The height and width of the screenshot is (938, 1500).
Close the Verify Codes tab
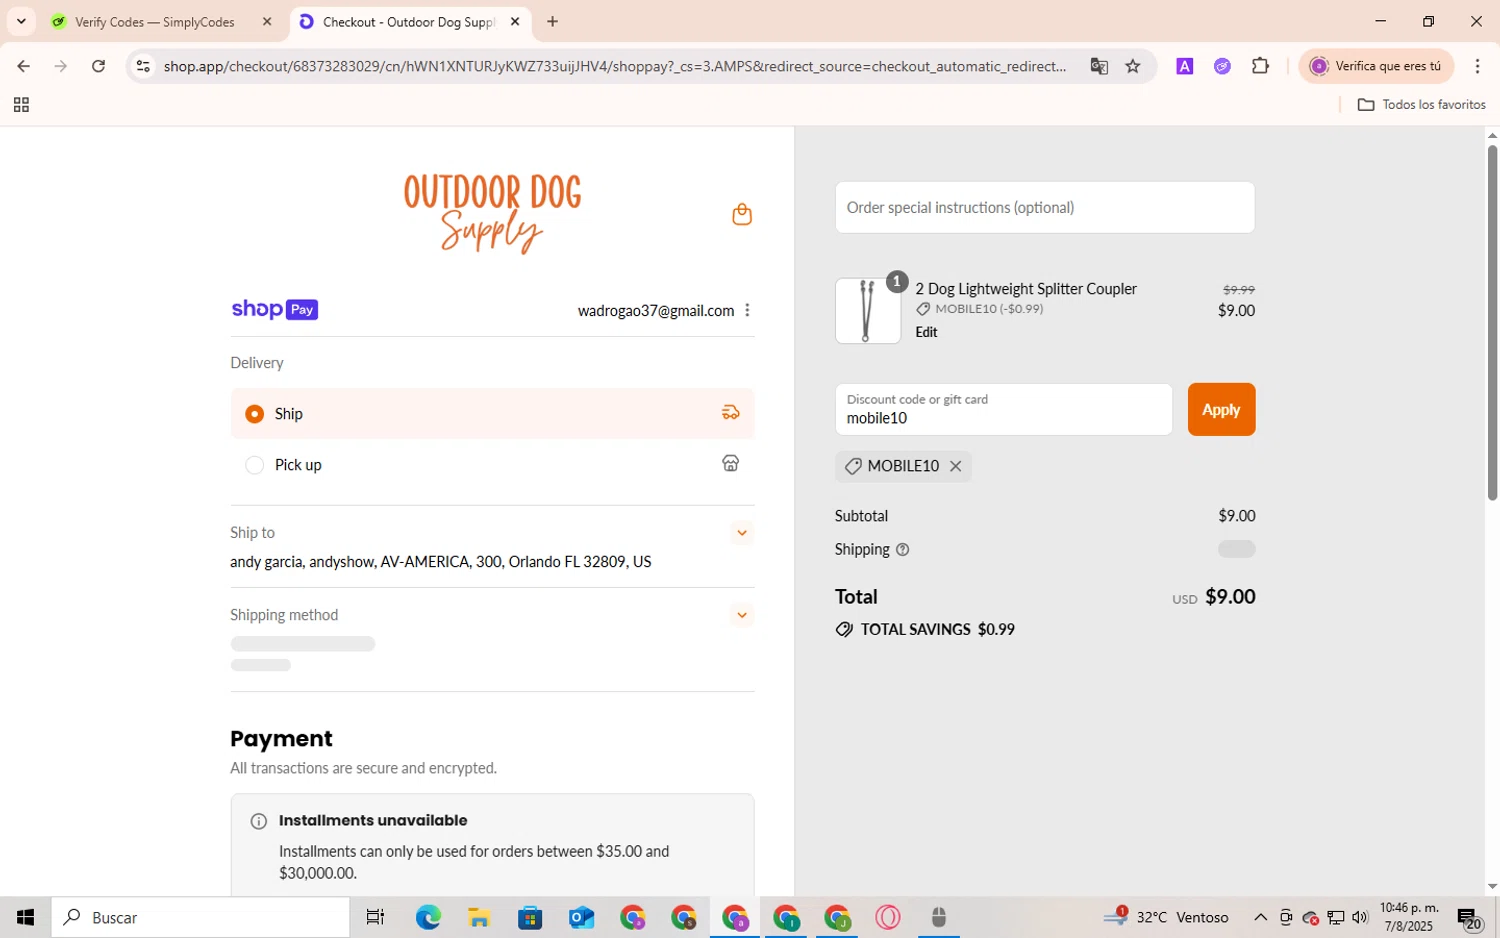click(266, 21)
